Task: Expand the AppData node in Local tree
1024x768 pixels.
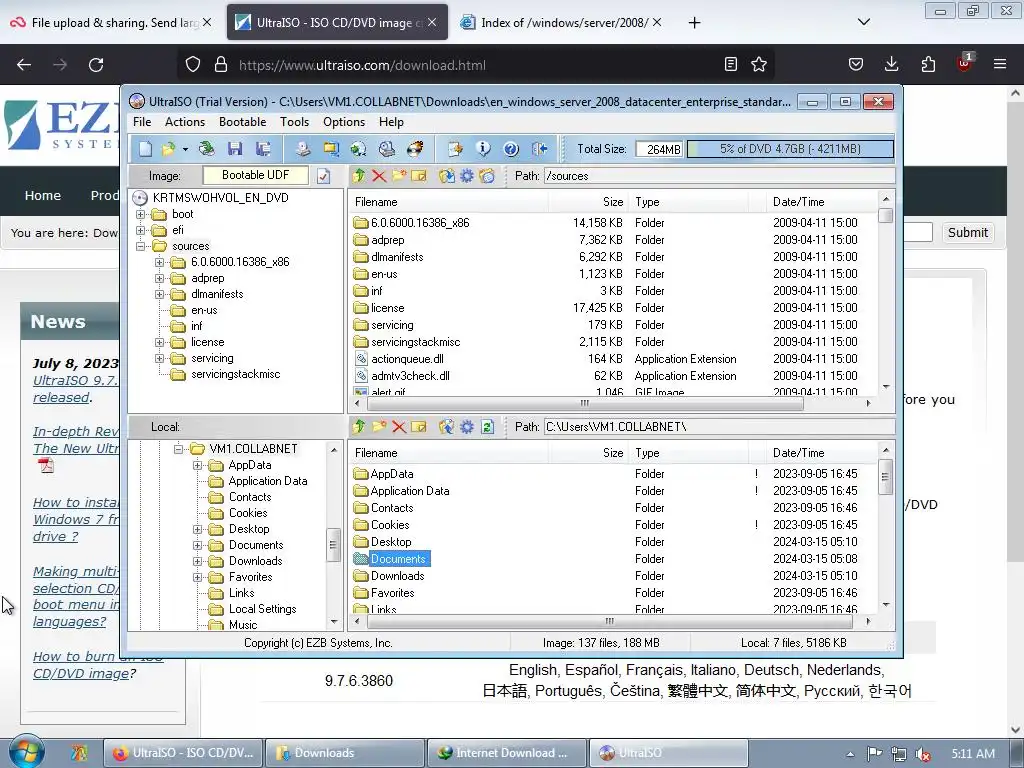Action: (x=197, y=465)
